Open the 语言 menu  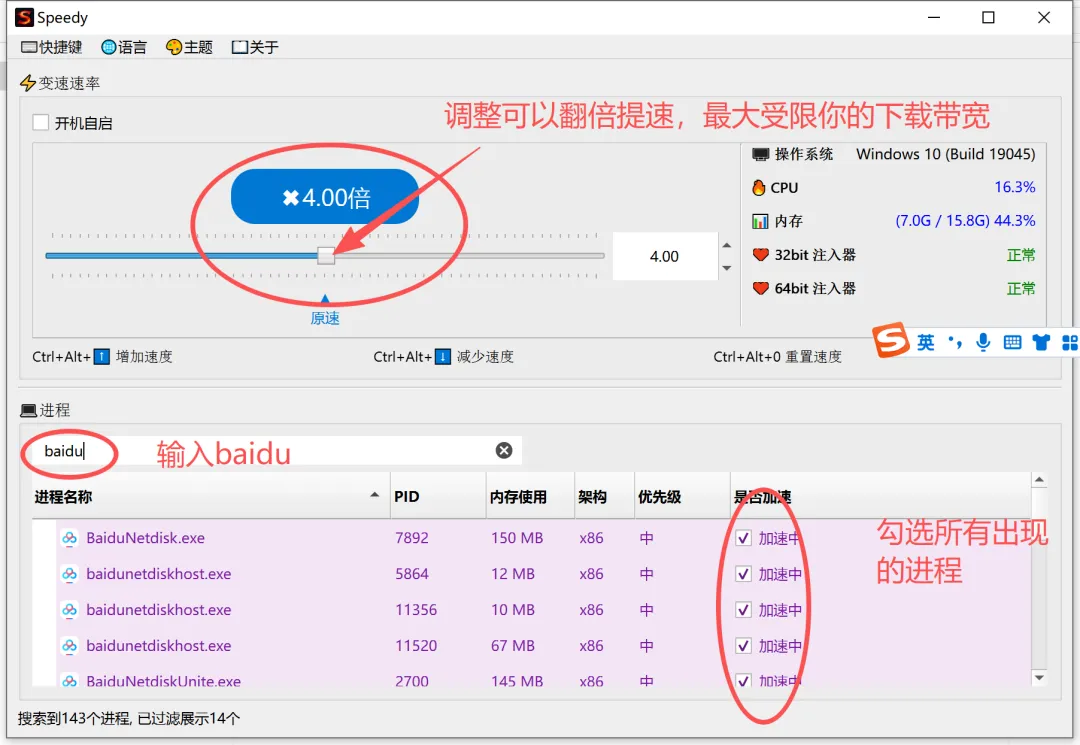[x=124, y=47]
